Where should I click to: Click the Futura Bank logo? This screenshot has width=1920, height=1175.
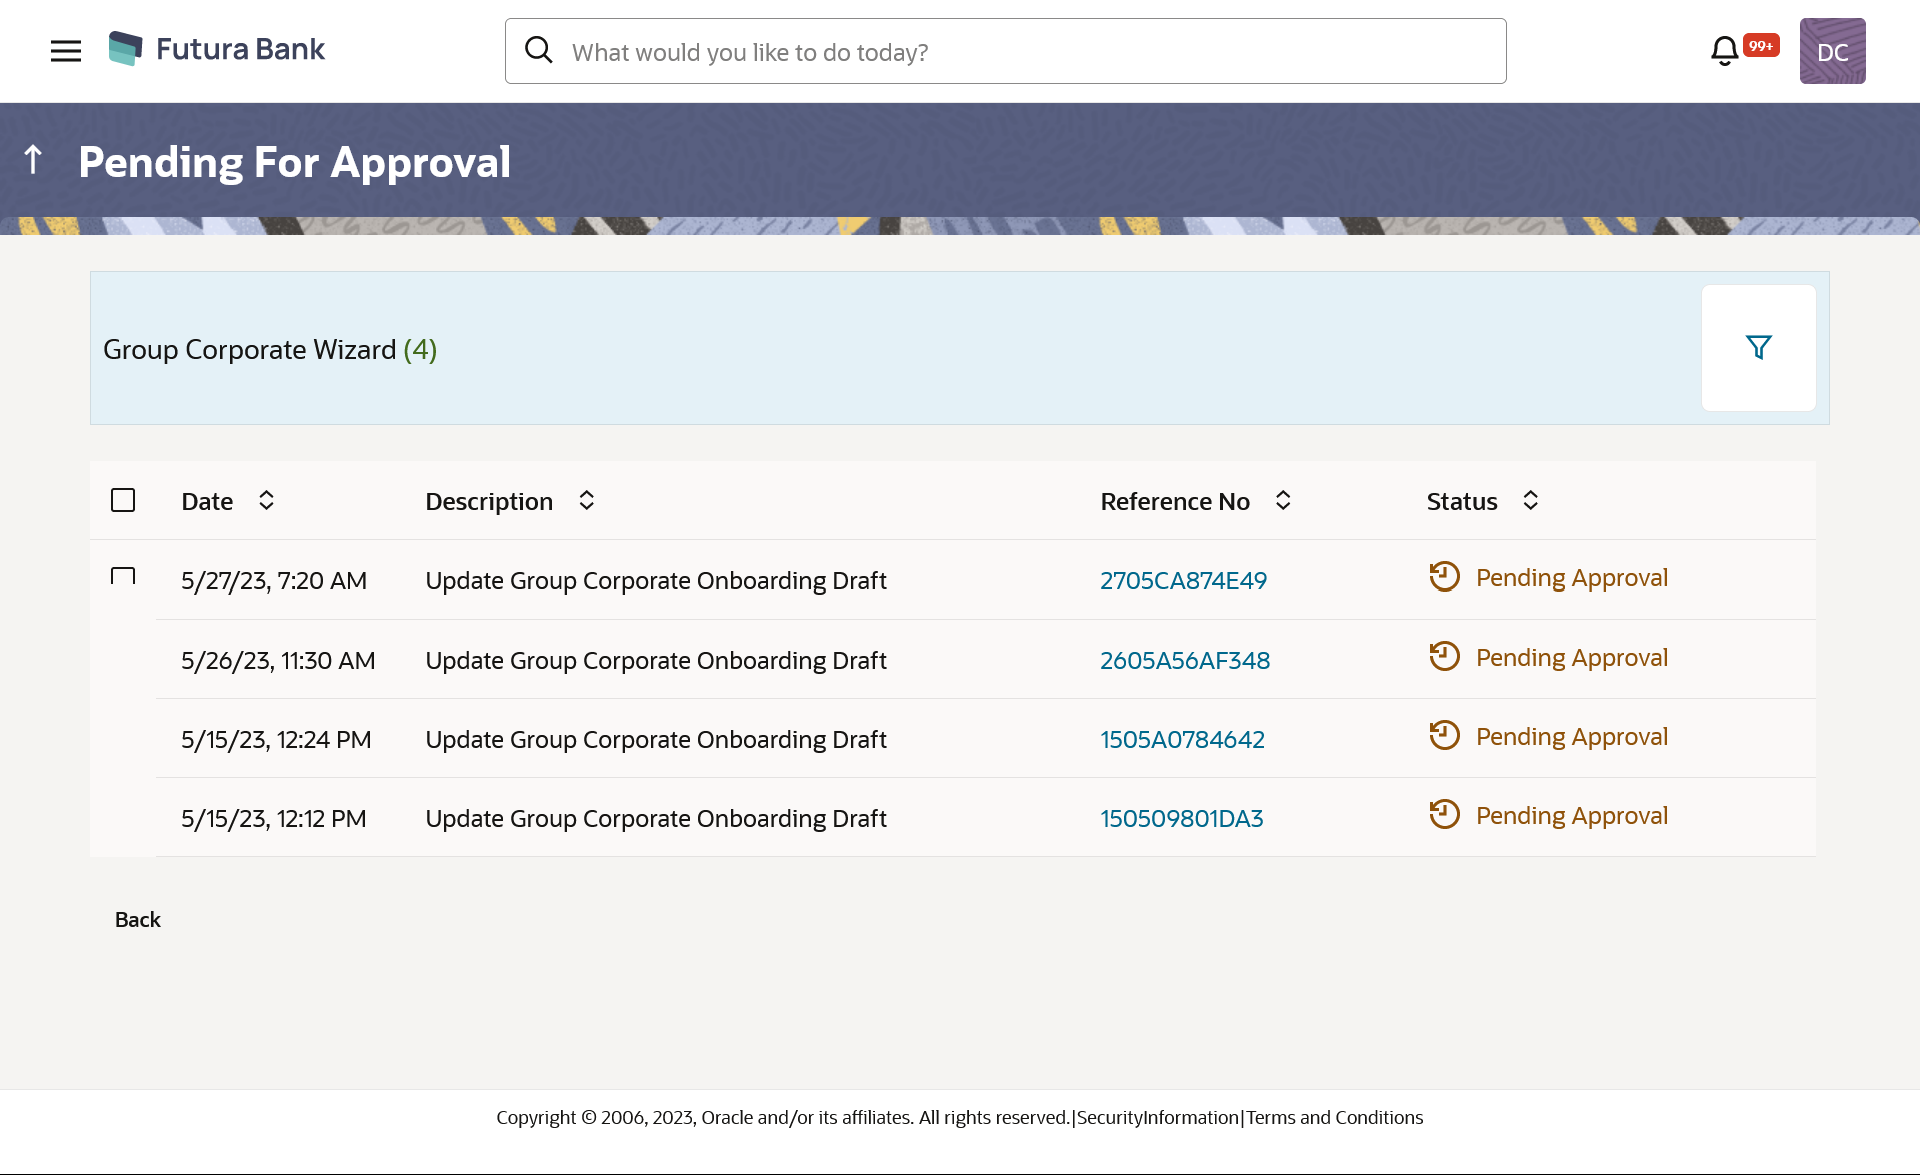pos(217,49)
